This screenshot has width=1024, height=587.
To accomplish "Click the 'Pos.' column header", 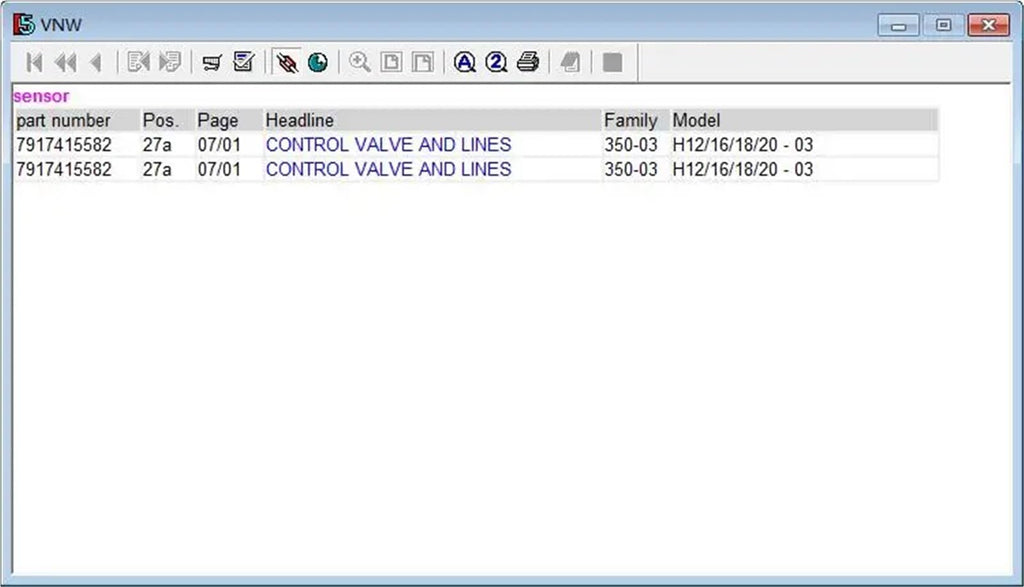I will (167, 120).
